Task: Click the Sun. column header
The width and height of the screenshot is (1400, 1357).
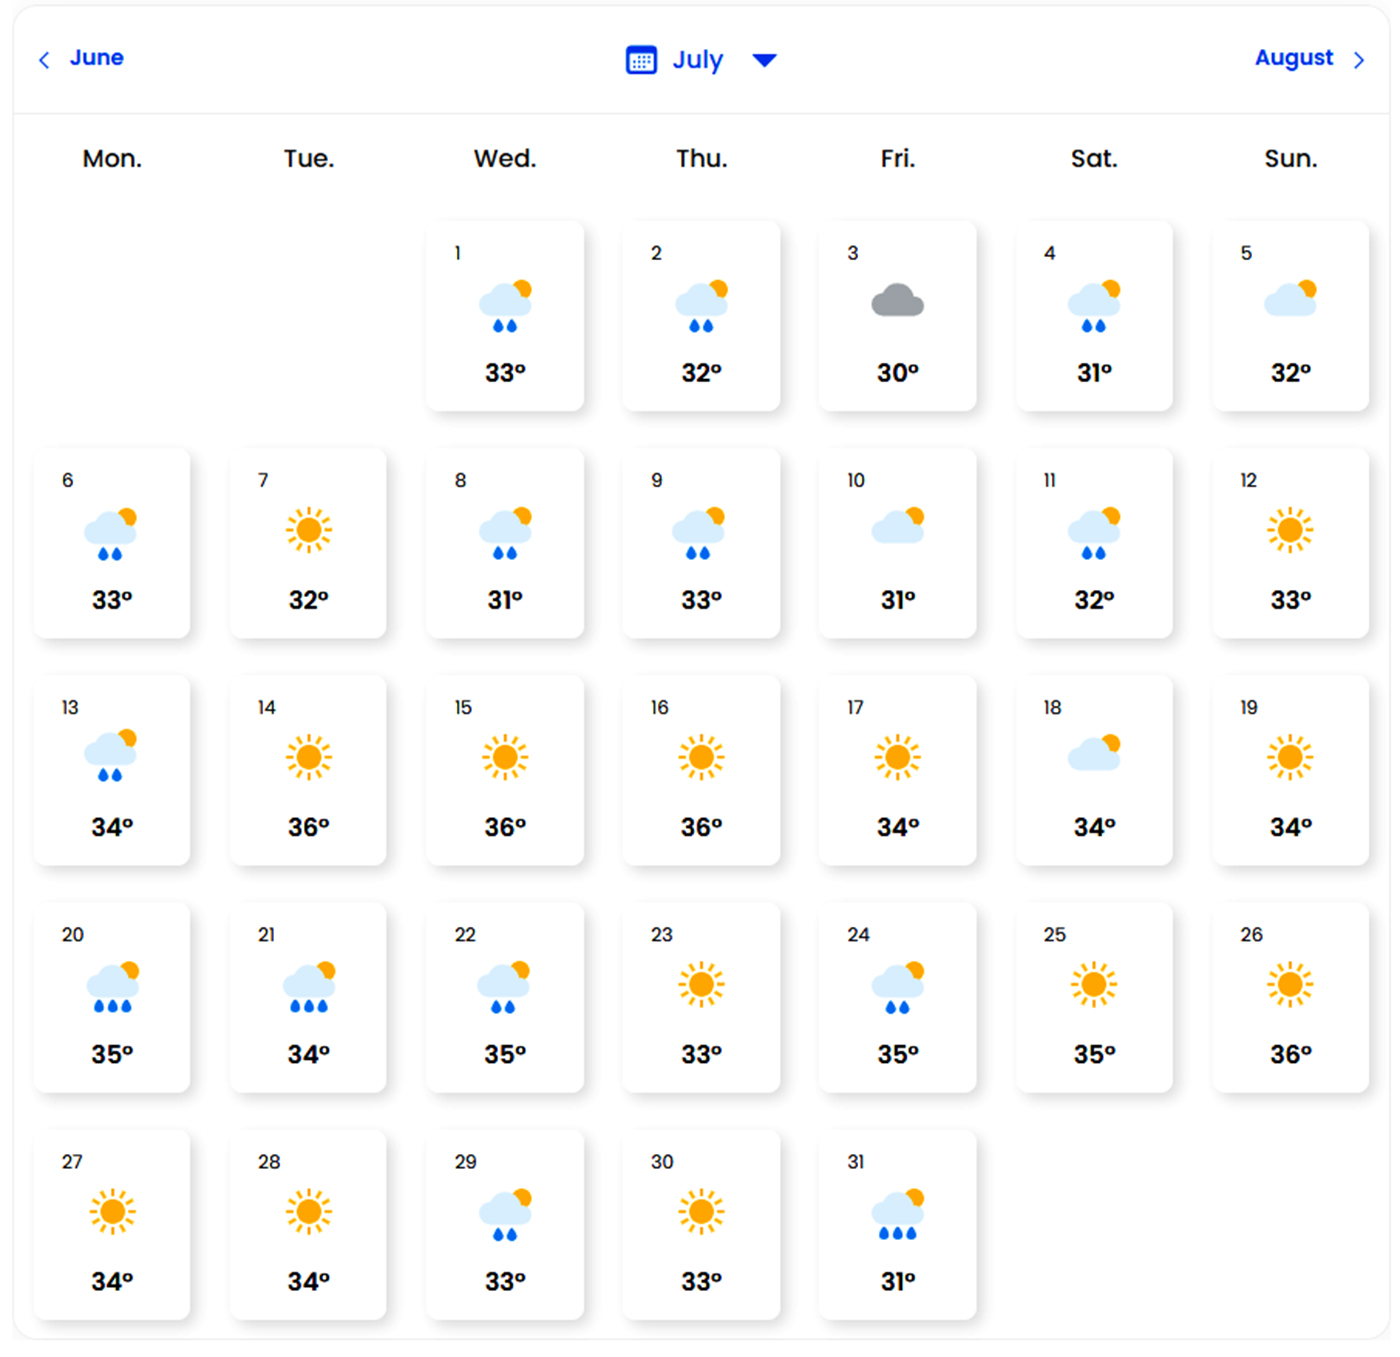Action: (x=1290, y=159)
